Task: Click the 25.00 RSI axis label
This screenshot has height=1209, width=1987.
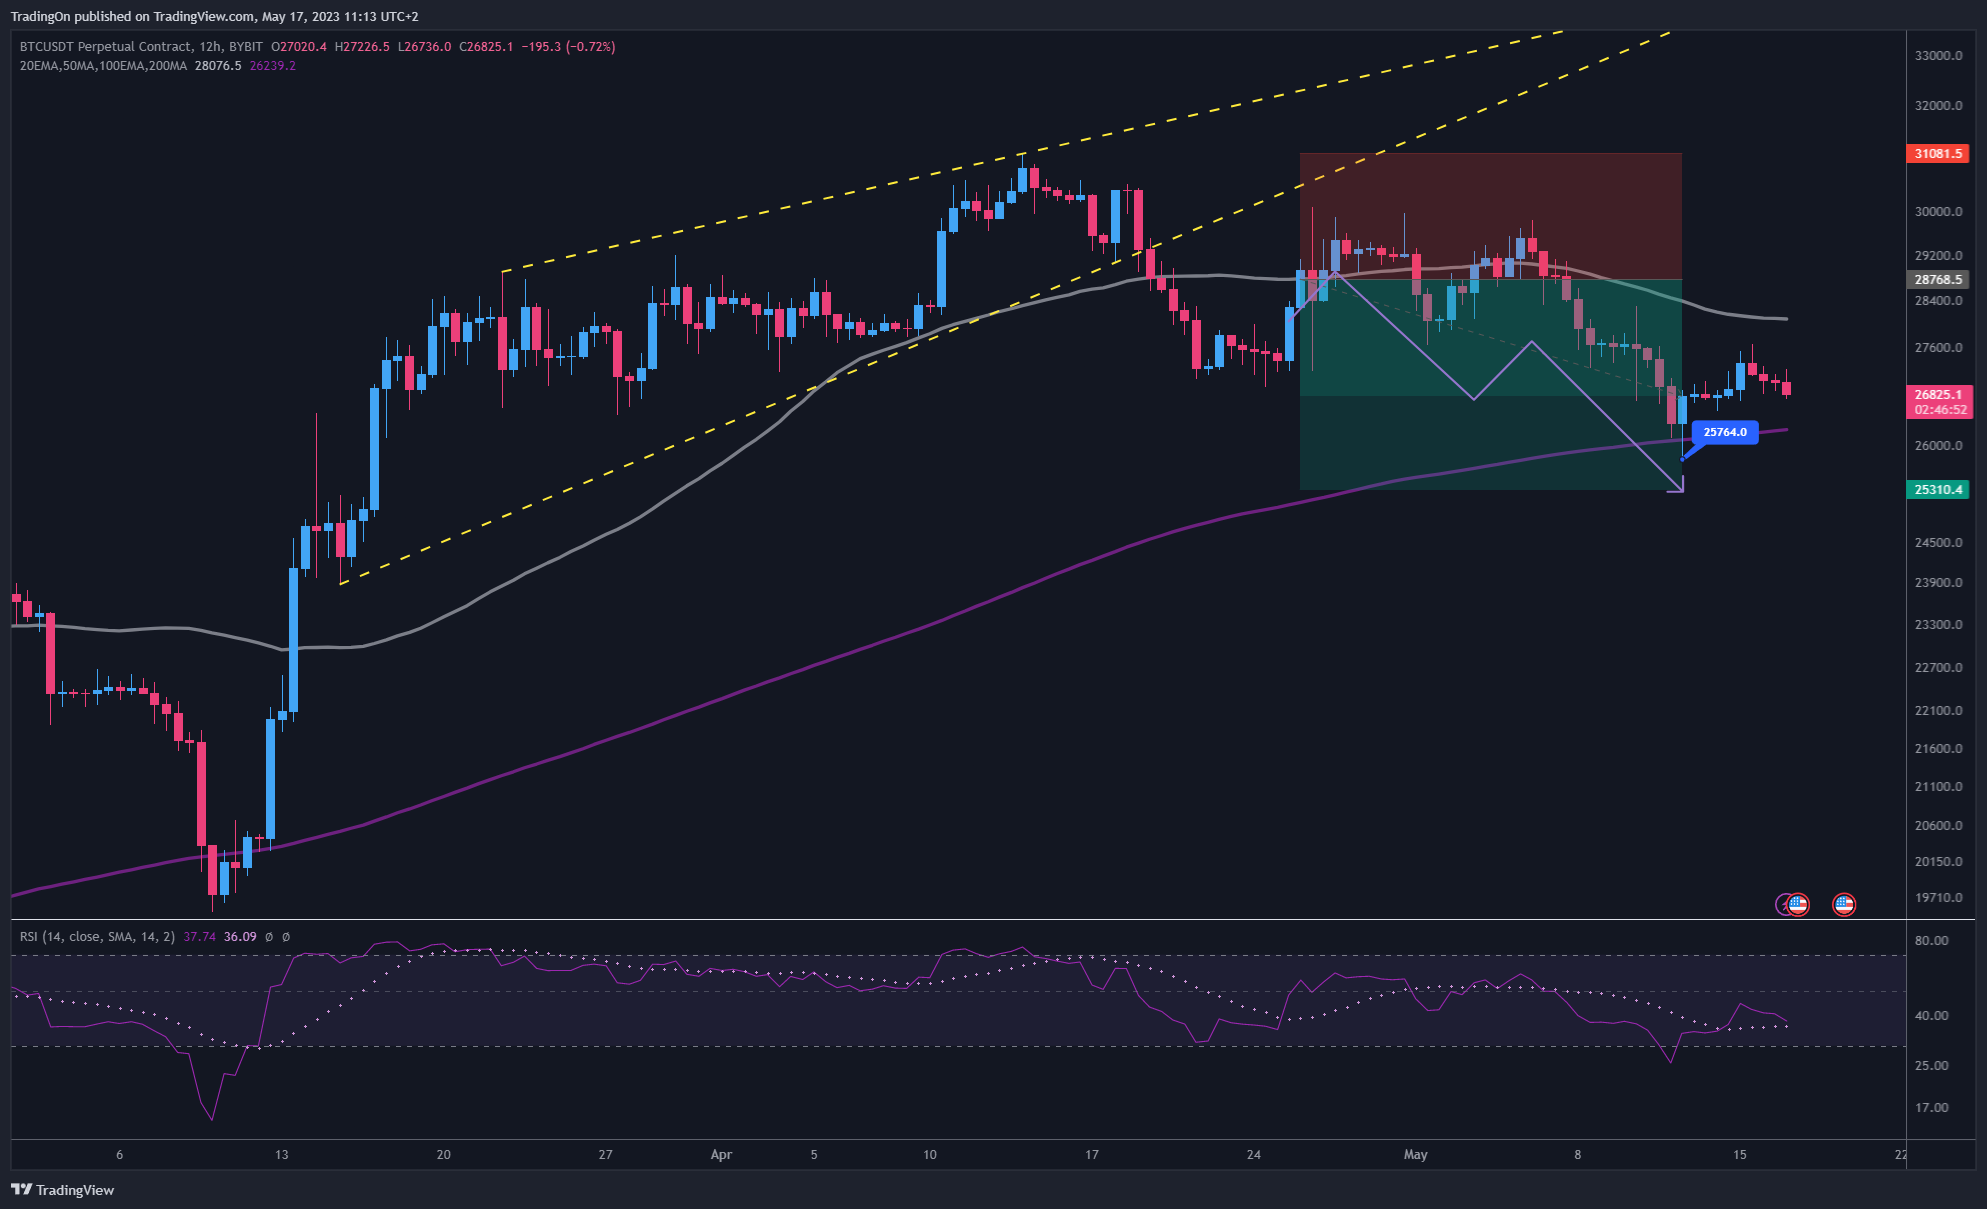Action: pos(1931,1066)
